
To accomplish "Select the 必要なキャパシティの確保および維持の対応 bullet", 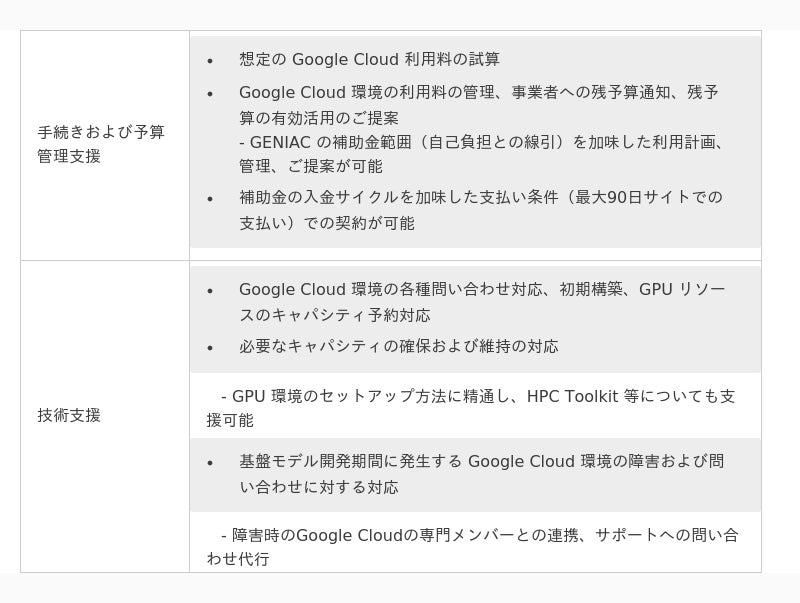I will pyautogui.click(x=399, y=346).
